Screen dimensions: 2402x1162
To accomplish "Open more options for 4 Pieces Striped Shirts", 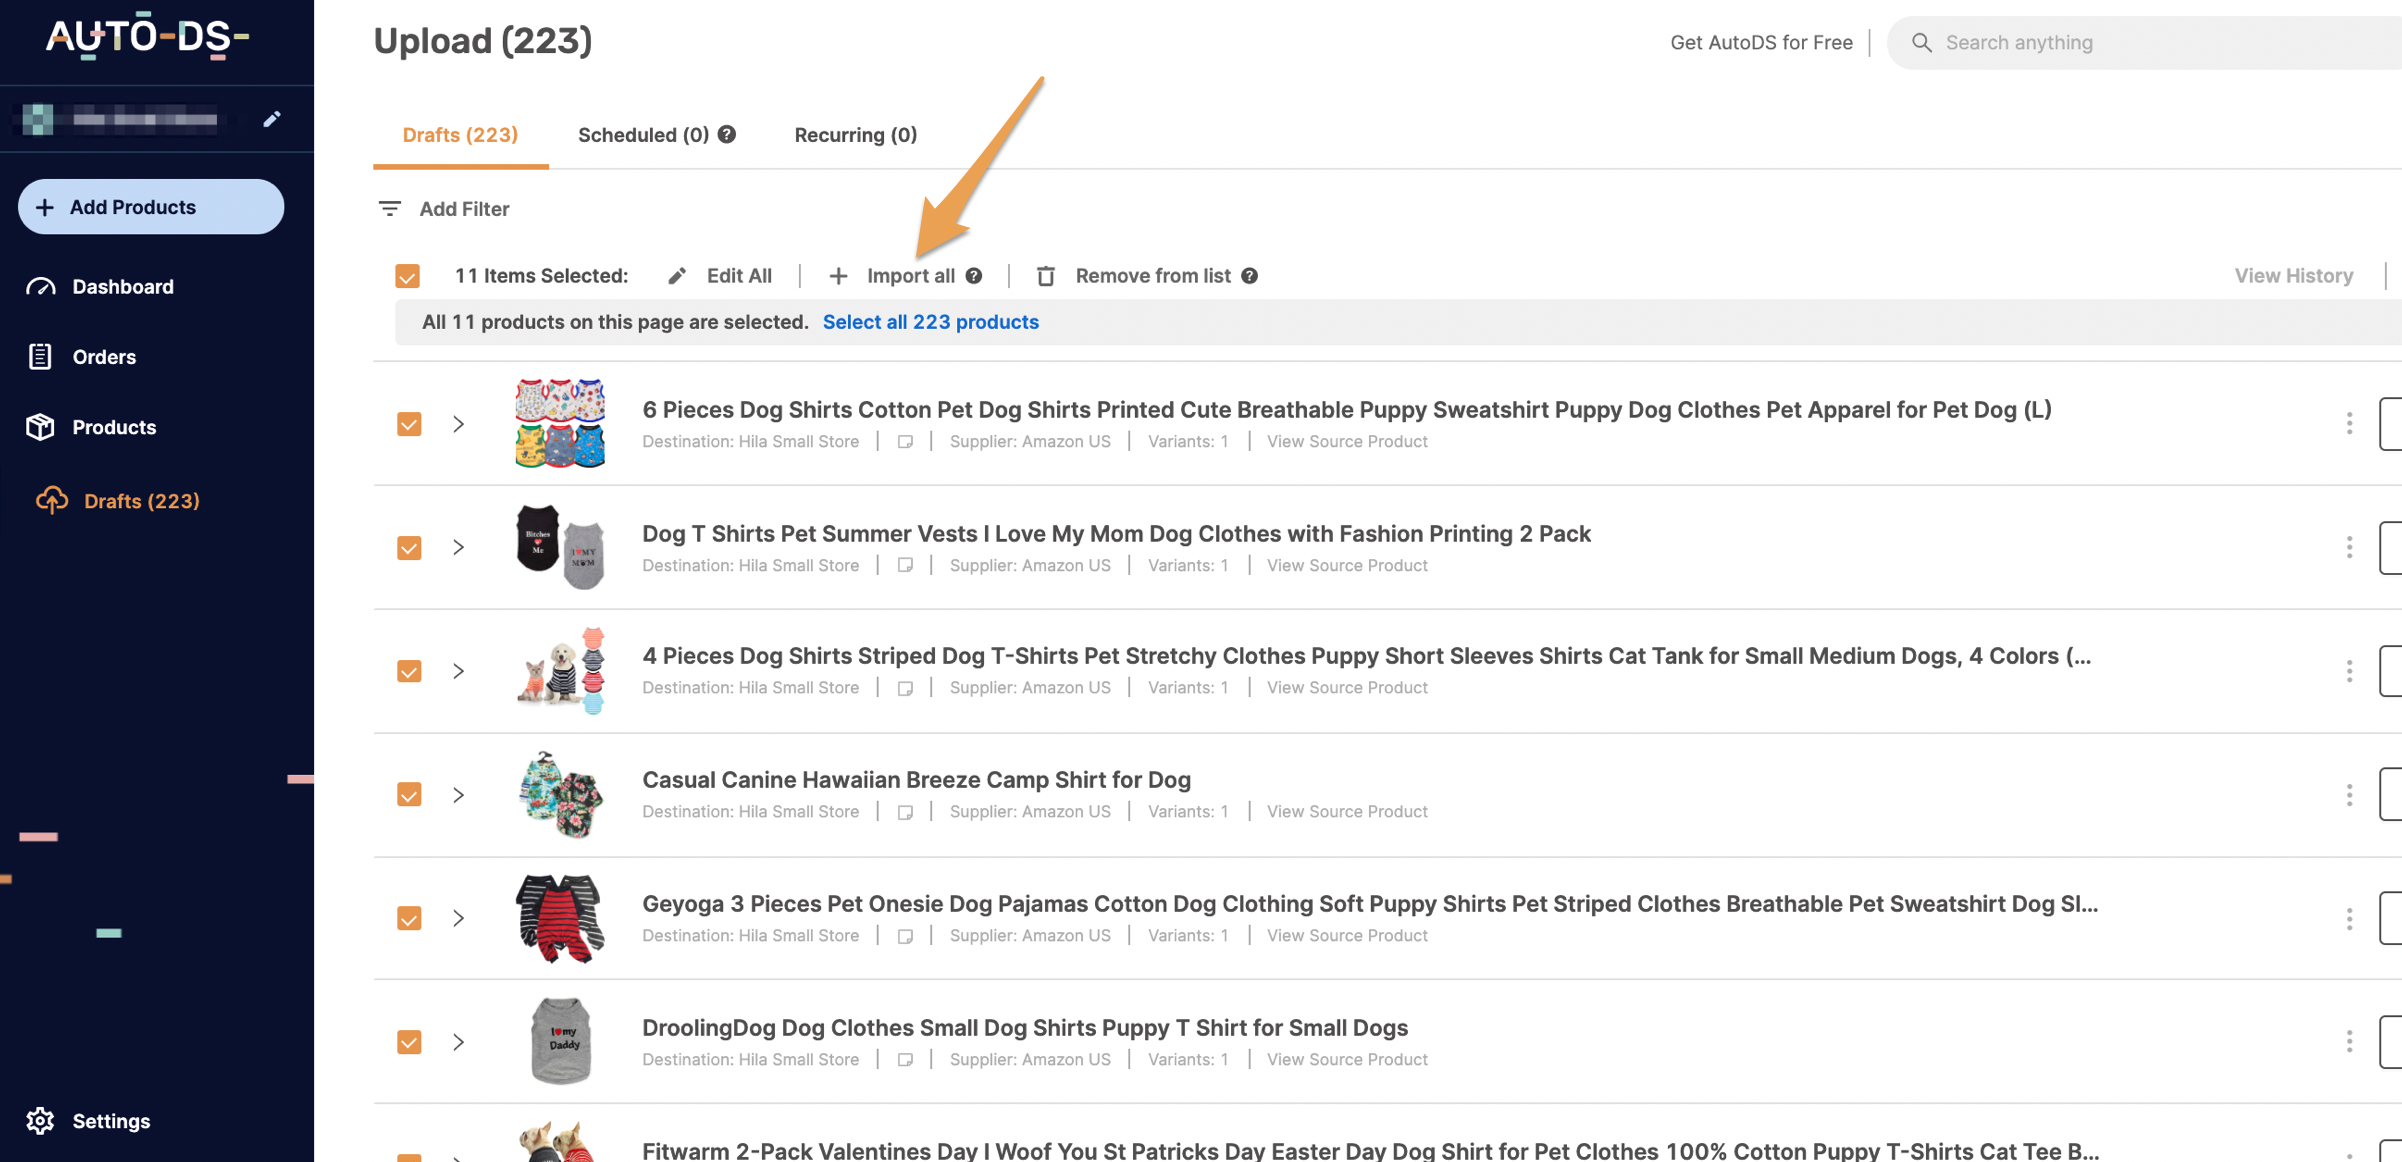I will click(x=2349, y=671).
